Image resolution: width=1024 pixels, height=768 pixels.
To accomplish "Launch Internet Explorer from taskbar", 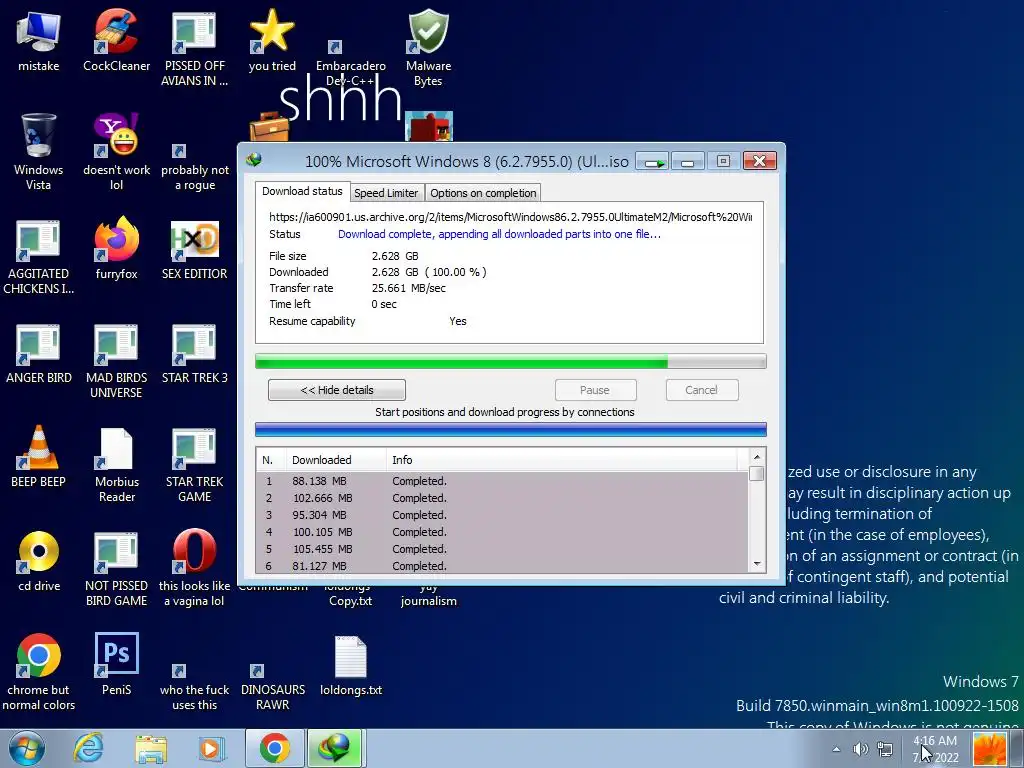I will pyautogui.click(x=88, y=748).
